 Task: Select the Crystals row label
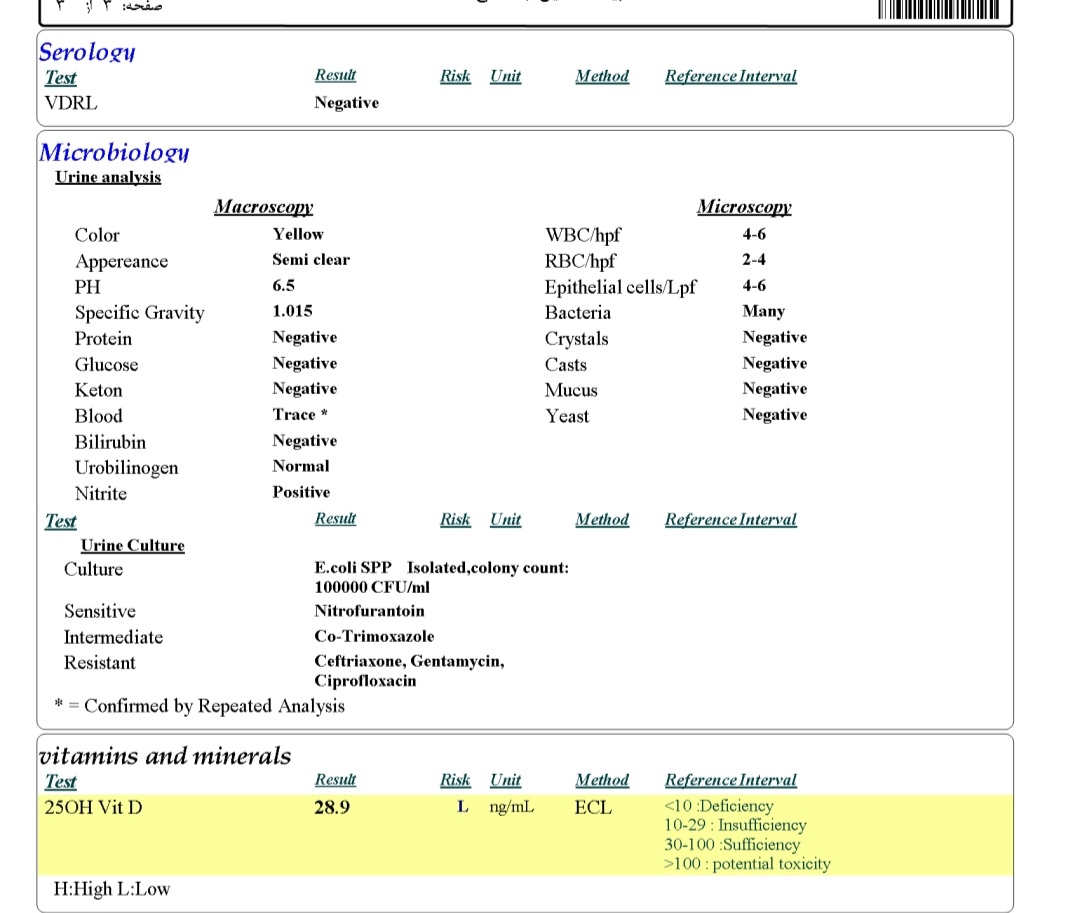pos(577,339)
